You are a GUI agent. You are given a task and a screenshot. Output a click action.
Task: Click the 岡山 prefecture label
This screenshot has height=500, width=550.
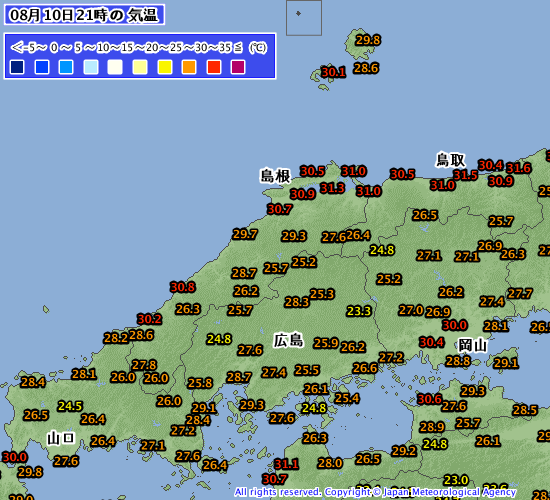473,346
